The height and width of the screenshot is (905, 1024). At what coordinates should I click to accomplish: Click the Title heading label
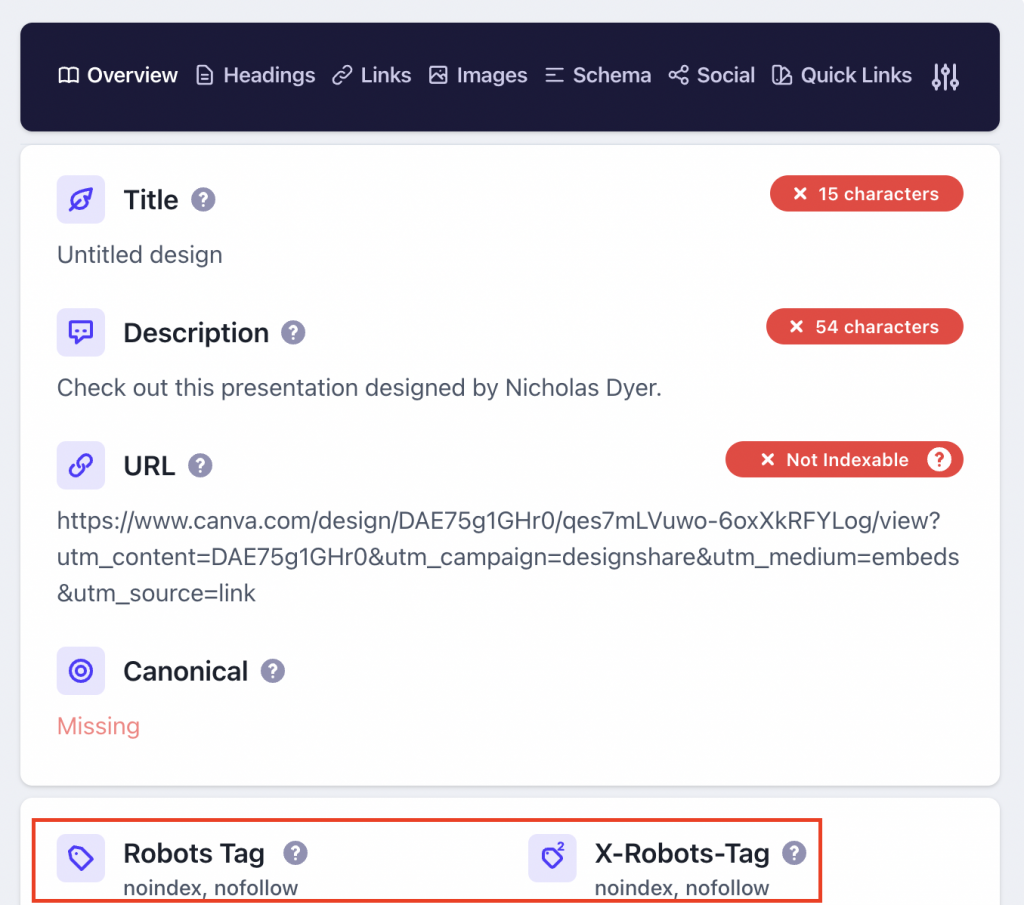(x=151, y=200)
